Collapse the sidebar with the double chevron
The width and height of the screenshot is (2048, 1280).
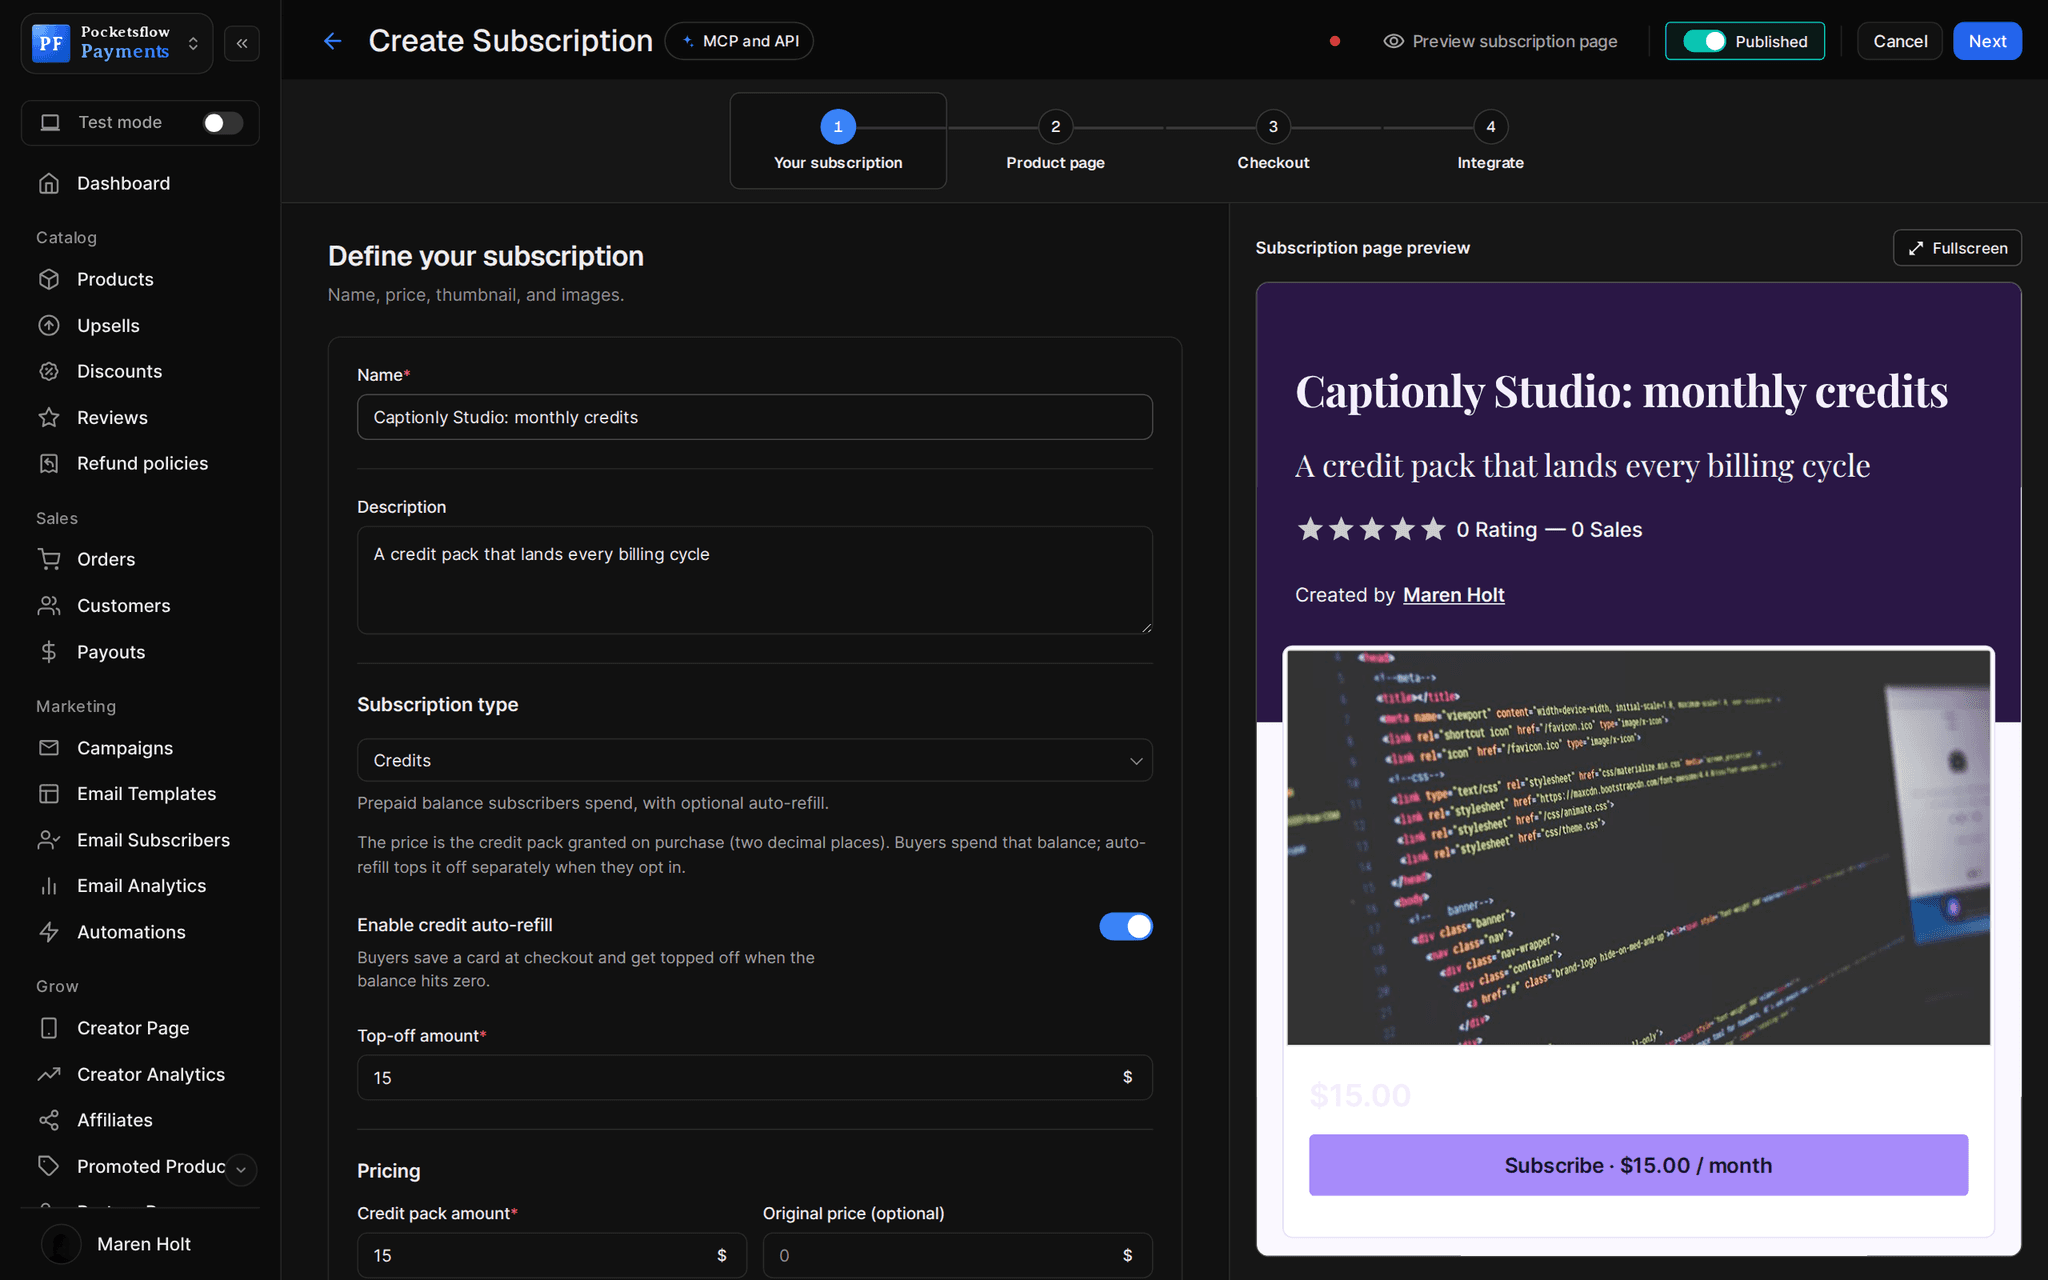point(242,43)
